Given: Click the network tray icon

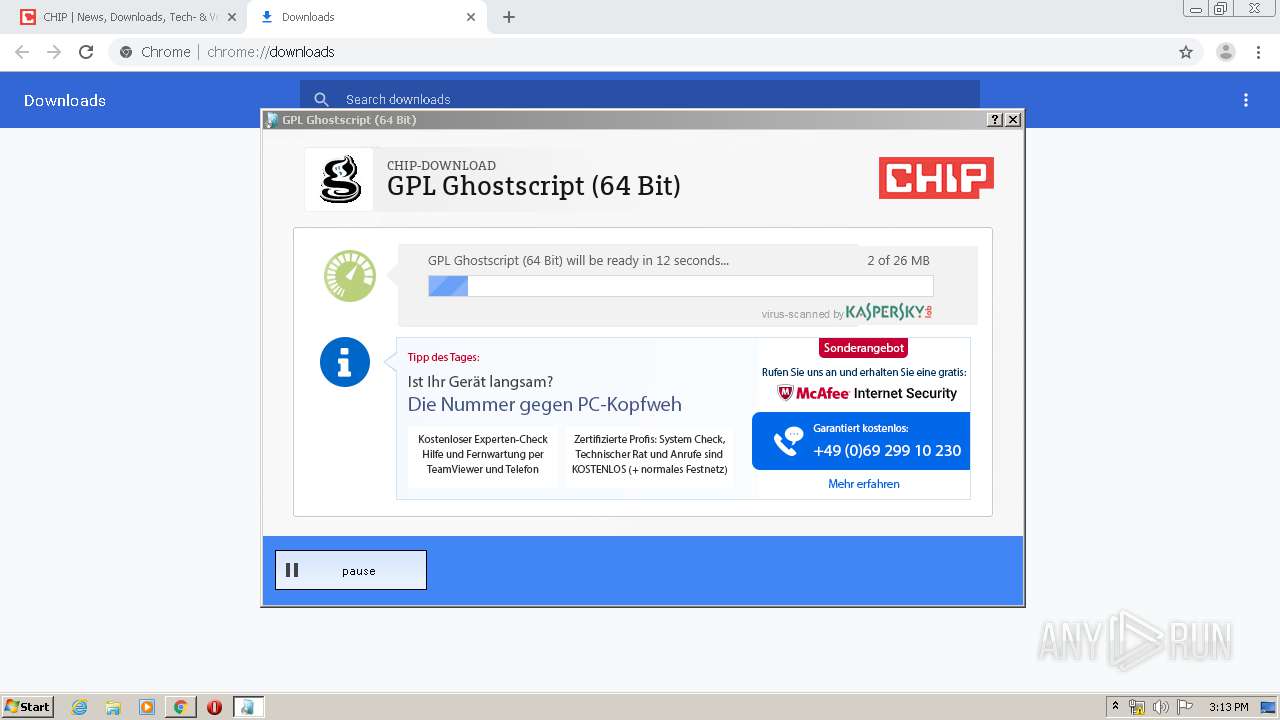Looking at the screenshot, I should click(x=1137, y=707).
